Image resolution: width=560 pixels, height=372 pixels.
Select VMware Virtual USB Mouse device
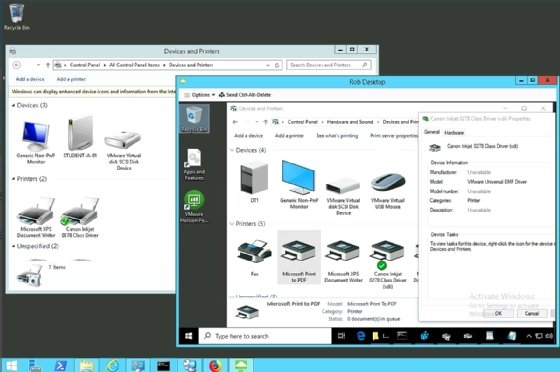pos(388,191)
